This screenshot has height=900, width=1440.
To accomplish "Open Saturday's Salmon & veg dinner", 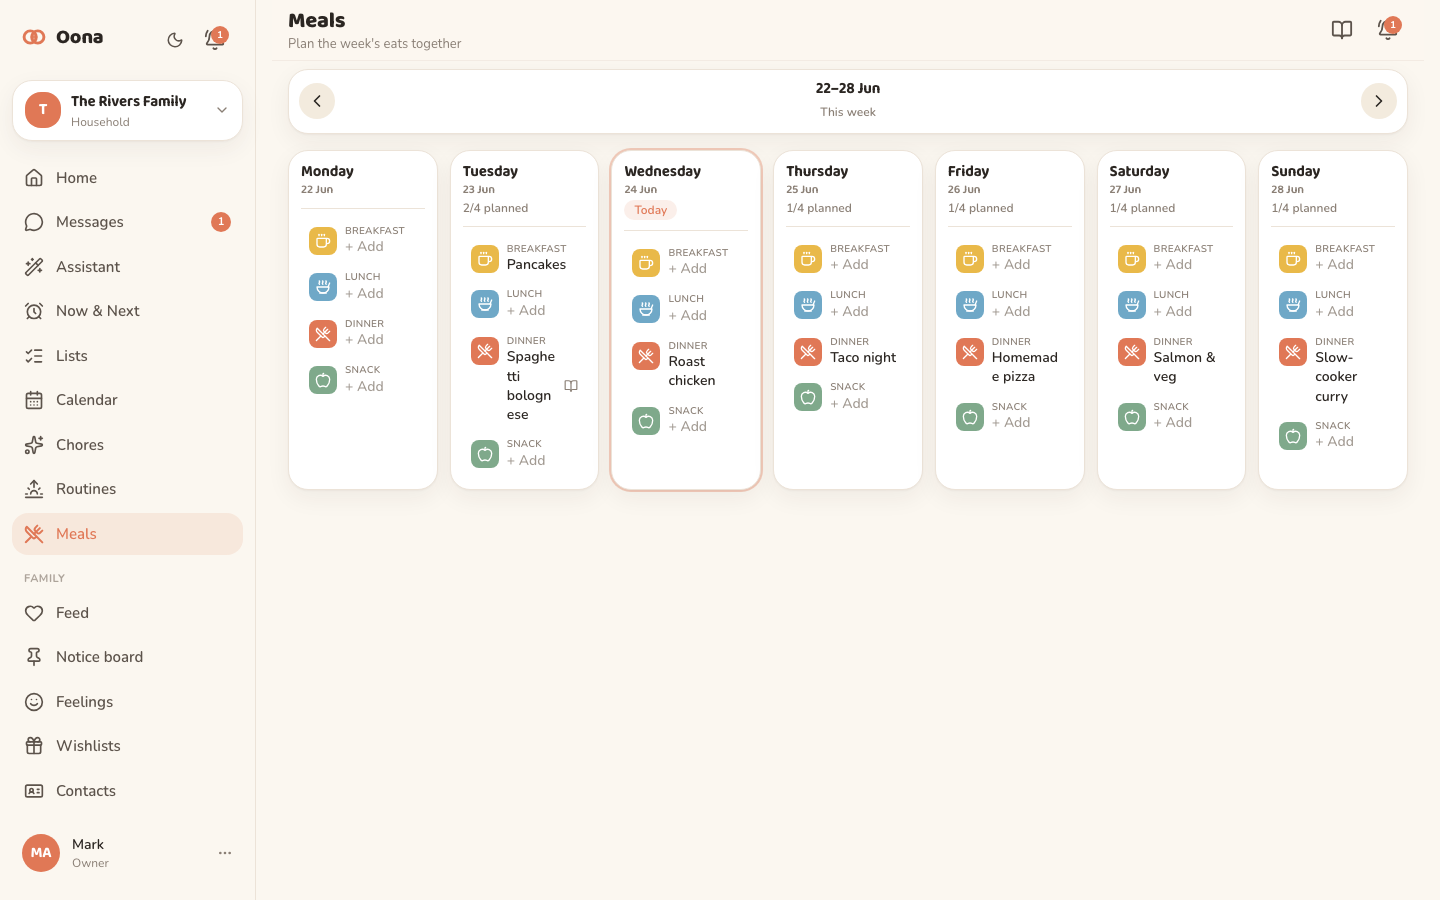I will click(1185, 367).
